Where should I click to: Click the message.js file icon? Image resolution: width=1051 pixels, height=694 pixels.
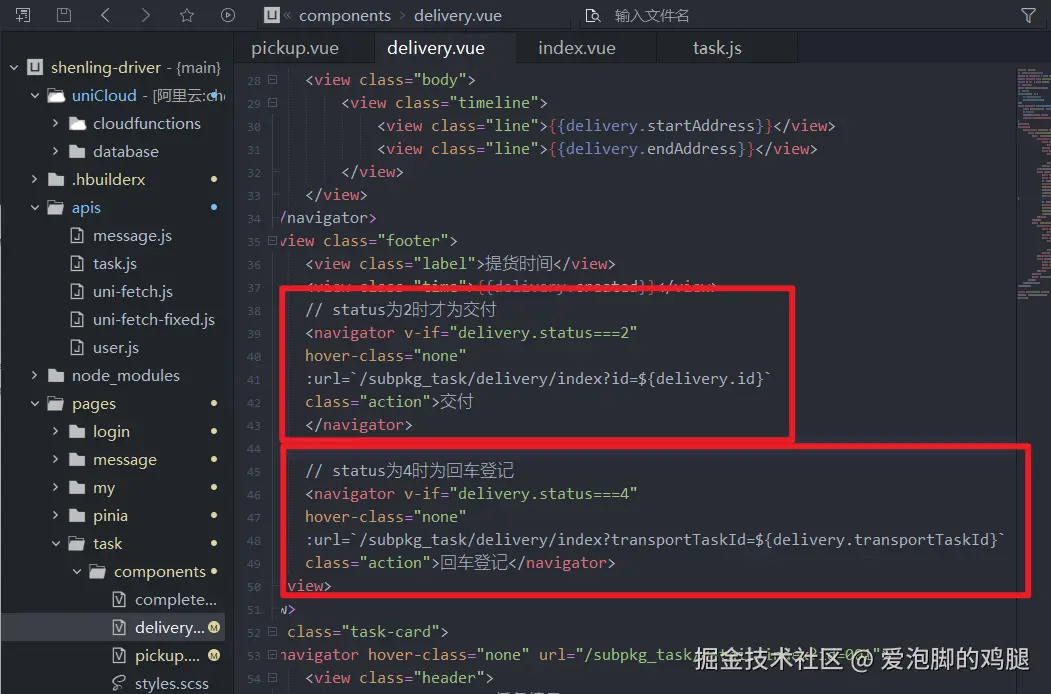[x=77, y=236]
